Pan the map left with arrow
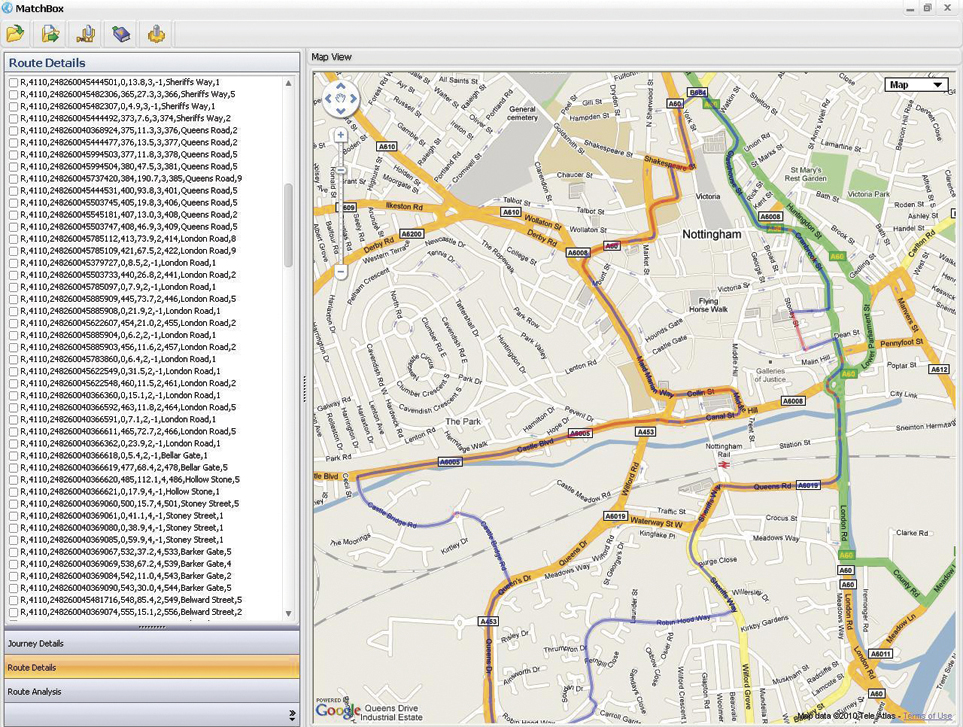 [330, 99]
